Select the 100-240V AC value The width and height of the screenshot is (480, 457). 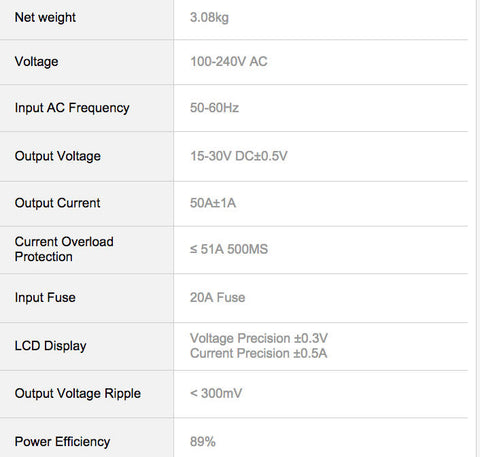click(229, 62)
